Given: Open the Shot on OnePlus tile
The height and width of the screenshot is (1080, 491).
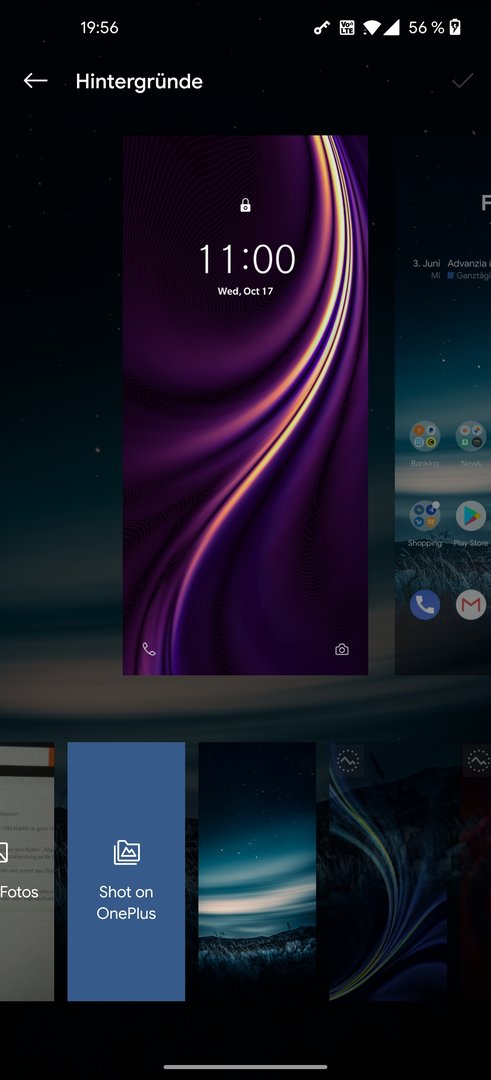Looking at the screenshot, I should [126, 871].
